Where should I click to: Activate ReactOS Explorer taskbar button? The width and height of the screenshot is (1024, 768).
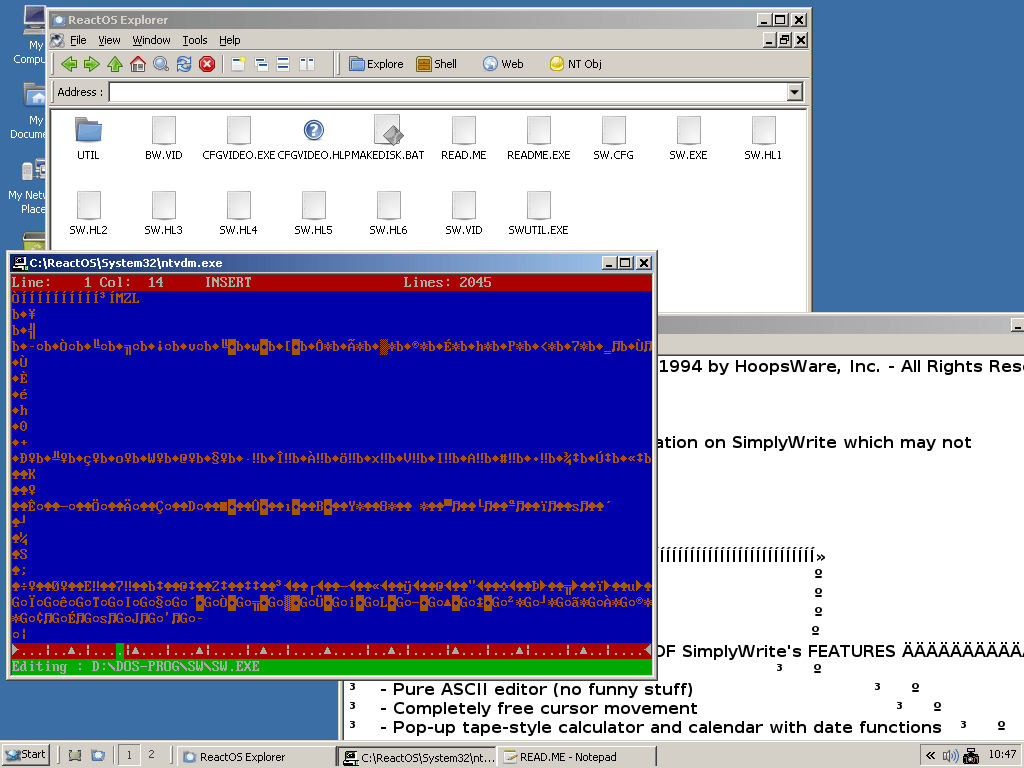[256, 756]
